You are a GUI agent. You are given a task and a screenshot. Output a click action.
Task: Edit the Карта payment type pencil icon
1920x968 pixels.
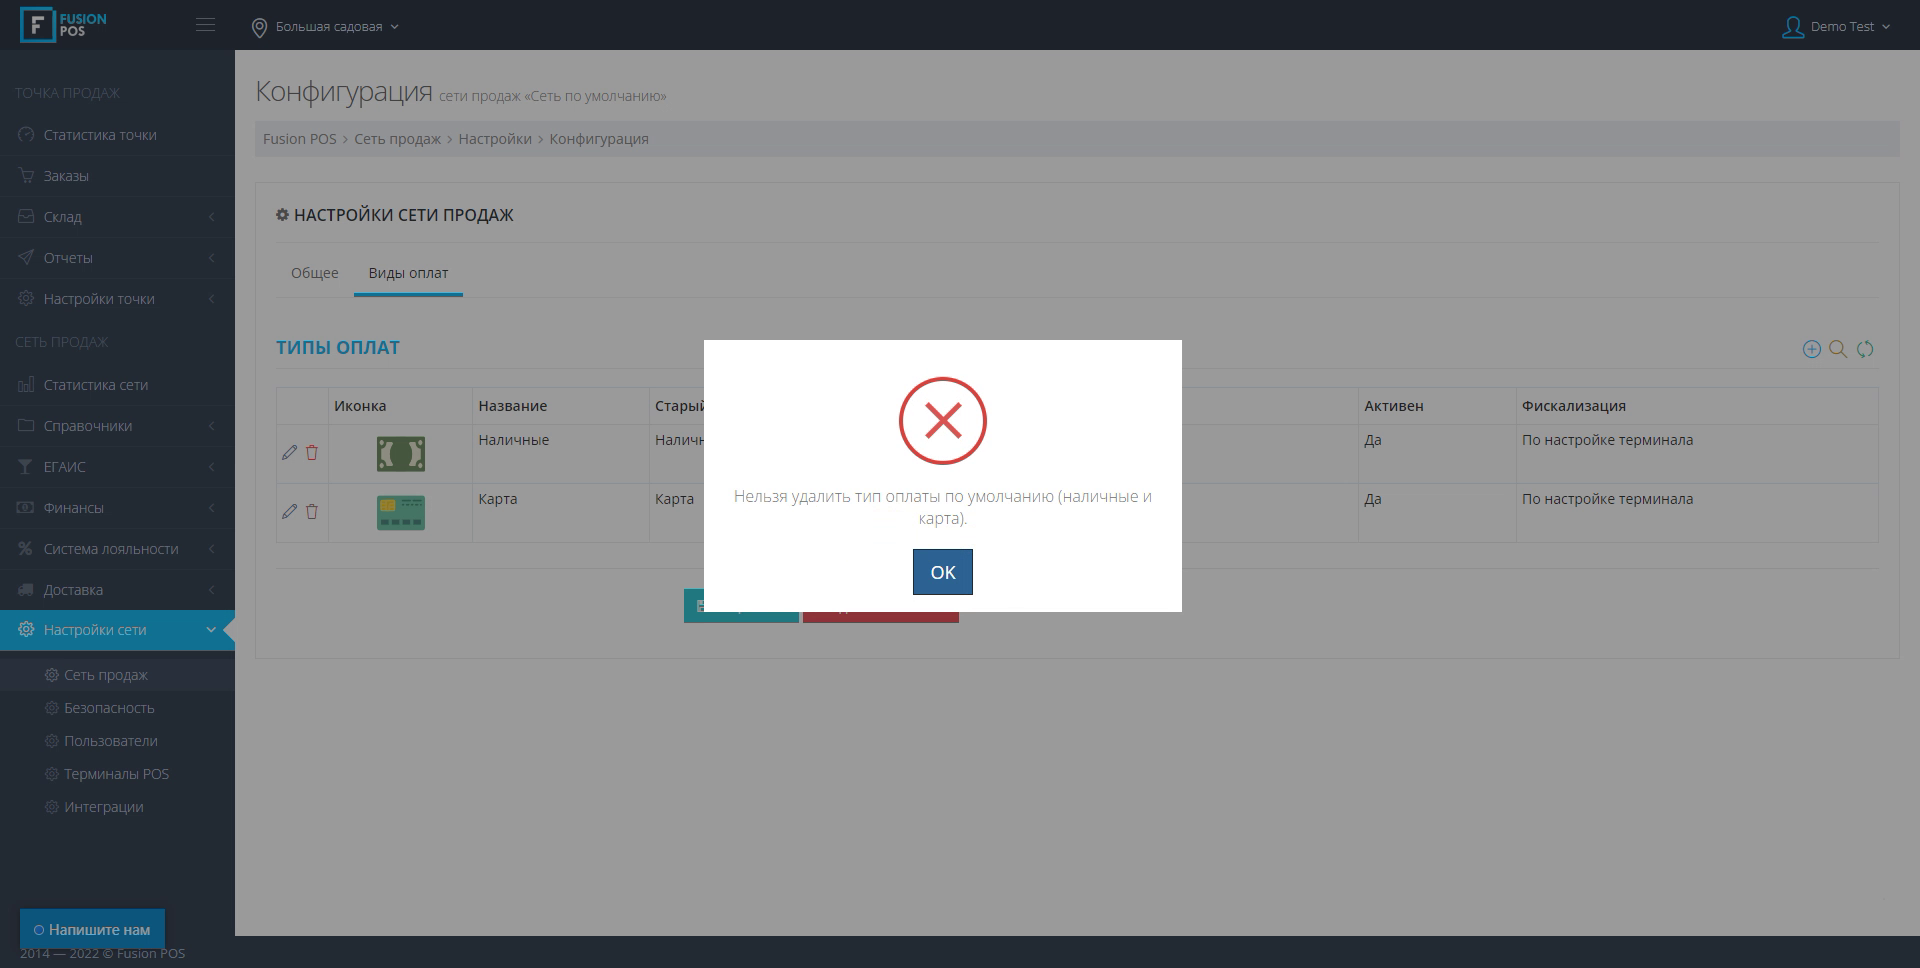(x=289, y=512)
